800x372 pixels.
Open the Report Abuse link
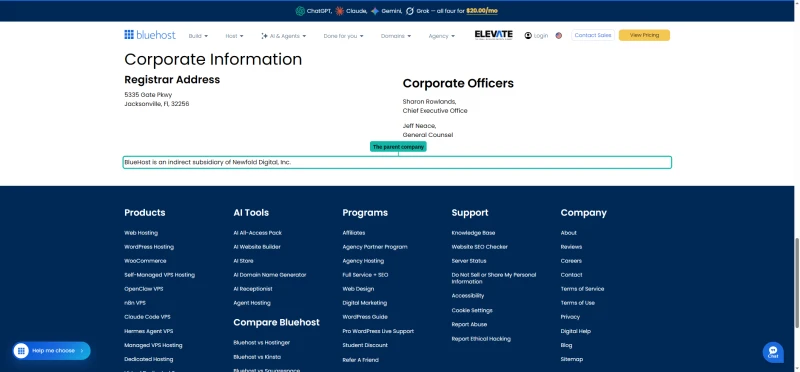pos(469,325)
